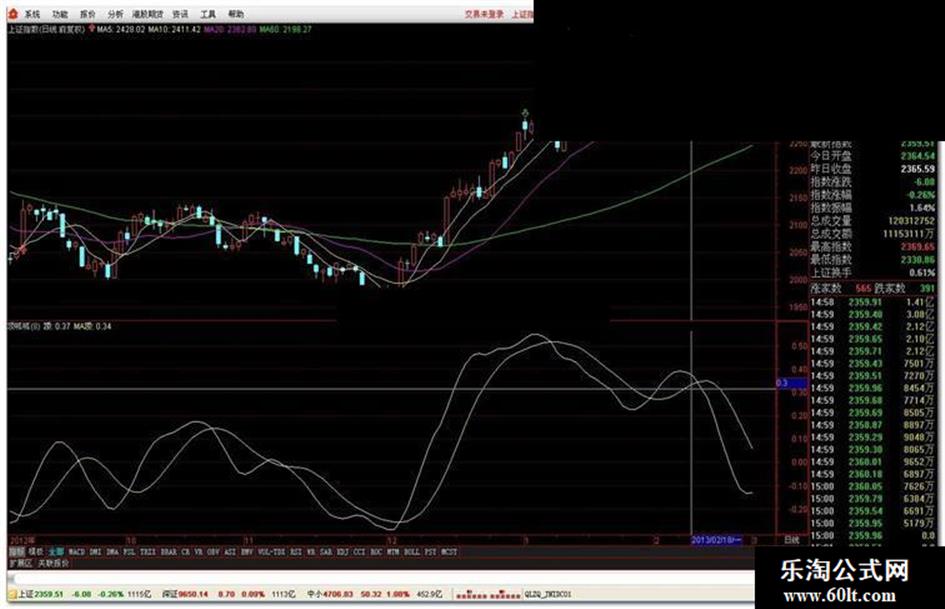Viewport: 945px width, 609px height.
Task: Click the bottom horizontal scrollbar
Action: (380, 580)
